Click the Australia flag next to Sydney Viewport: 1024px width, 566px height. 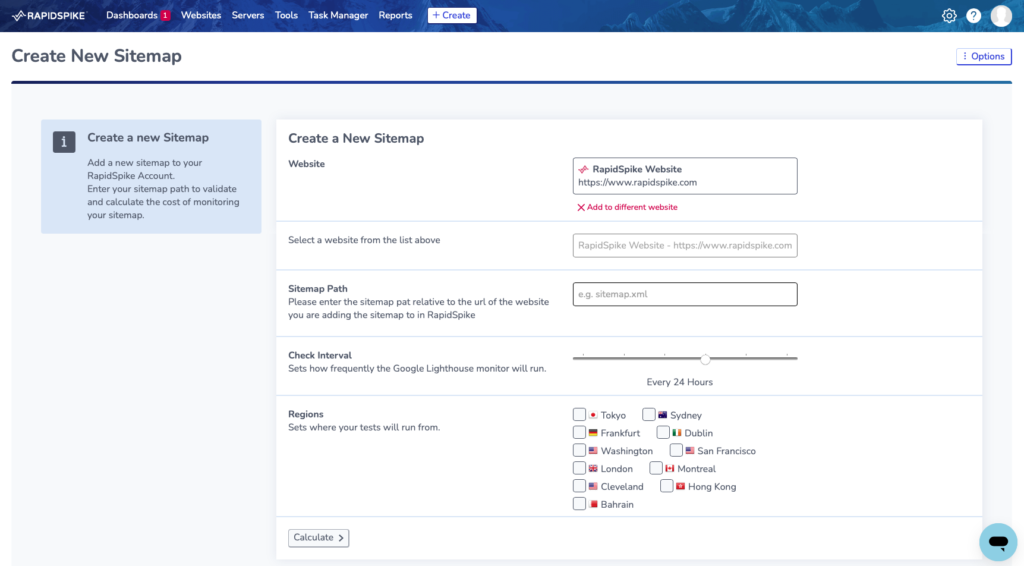click(662, 415)
